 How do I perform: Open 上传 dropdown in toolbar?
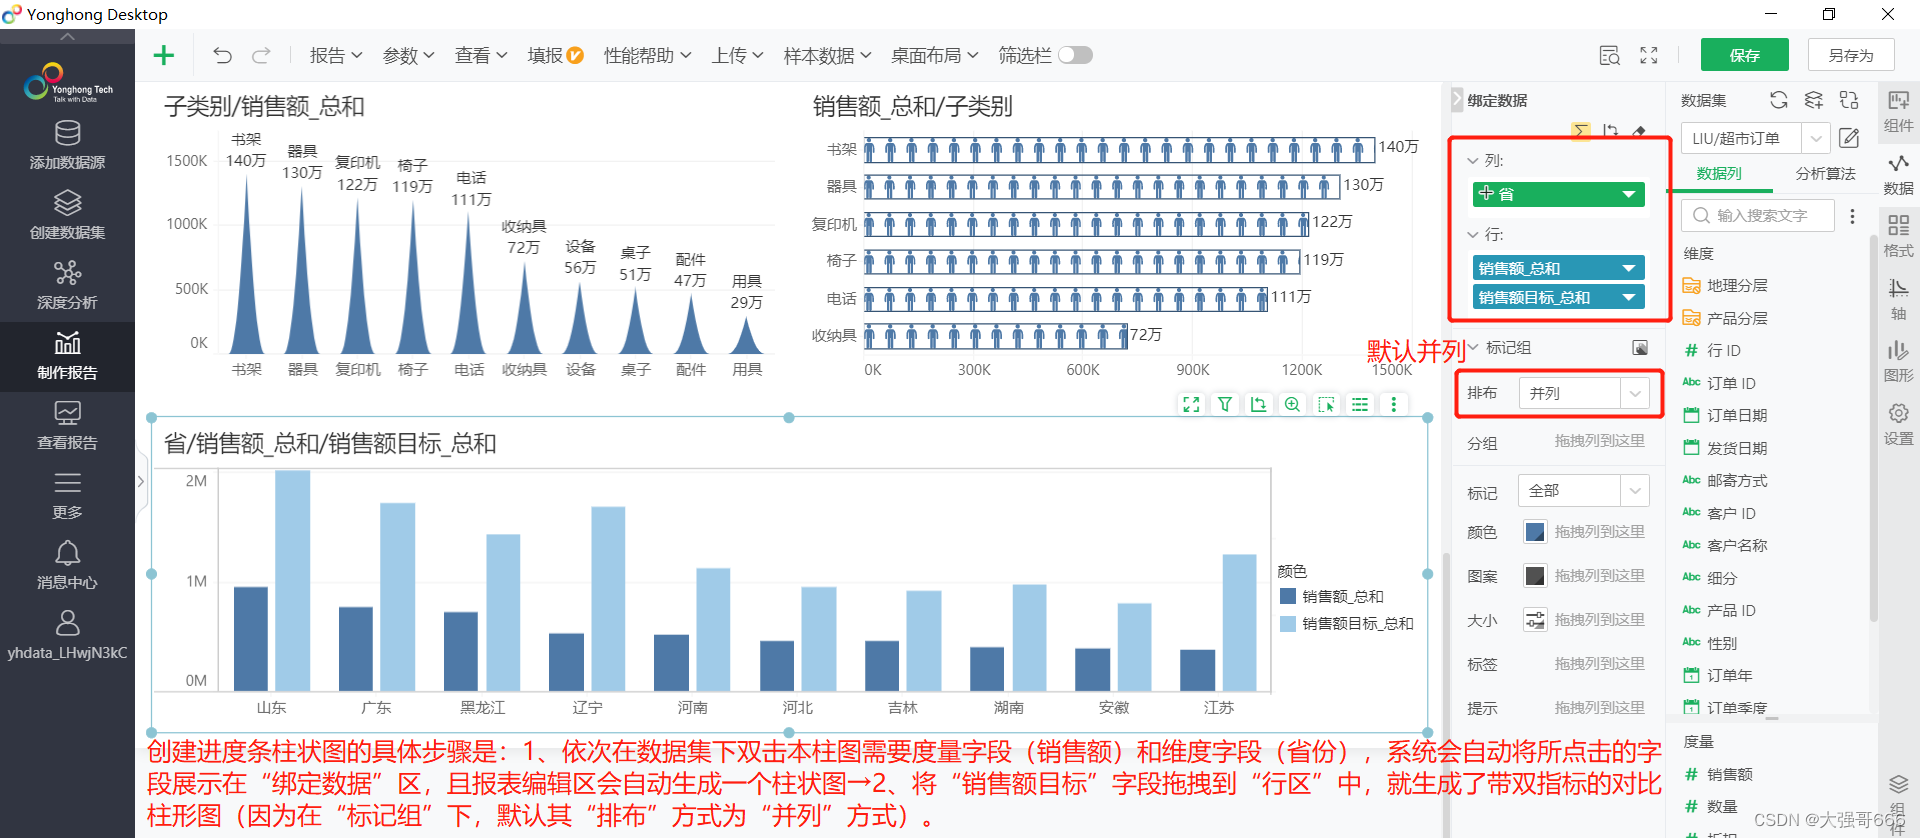click(x=737, y=56)
